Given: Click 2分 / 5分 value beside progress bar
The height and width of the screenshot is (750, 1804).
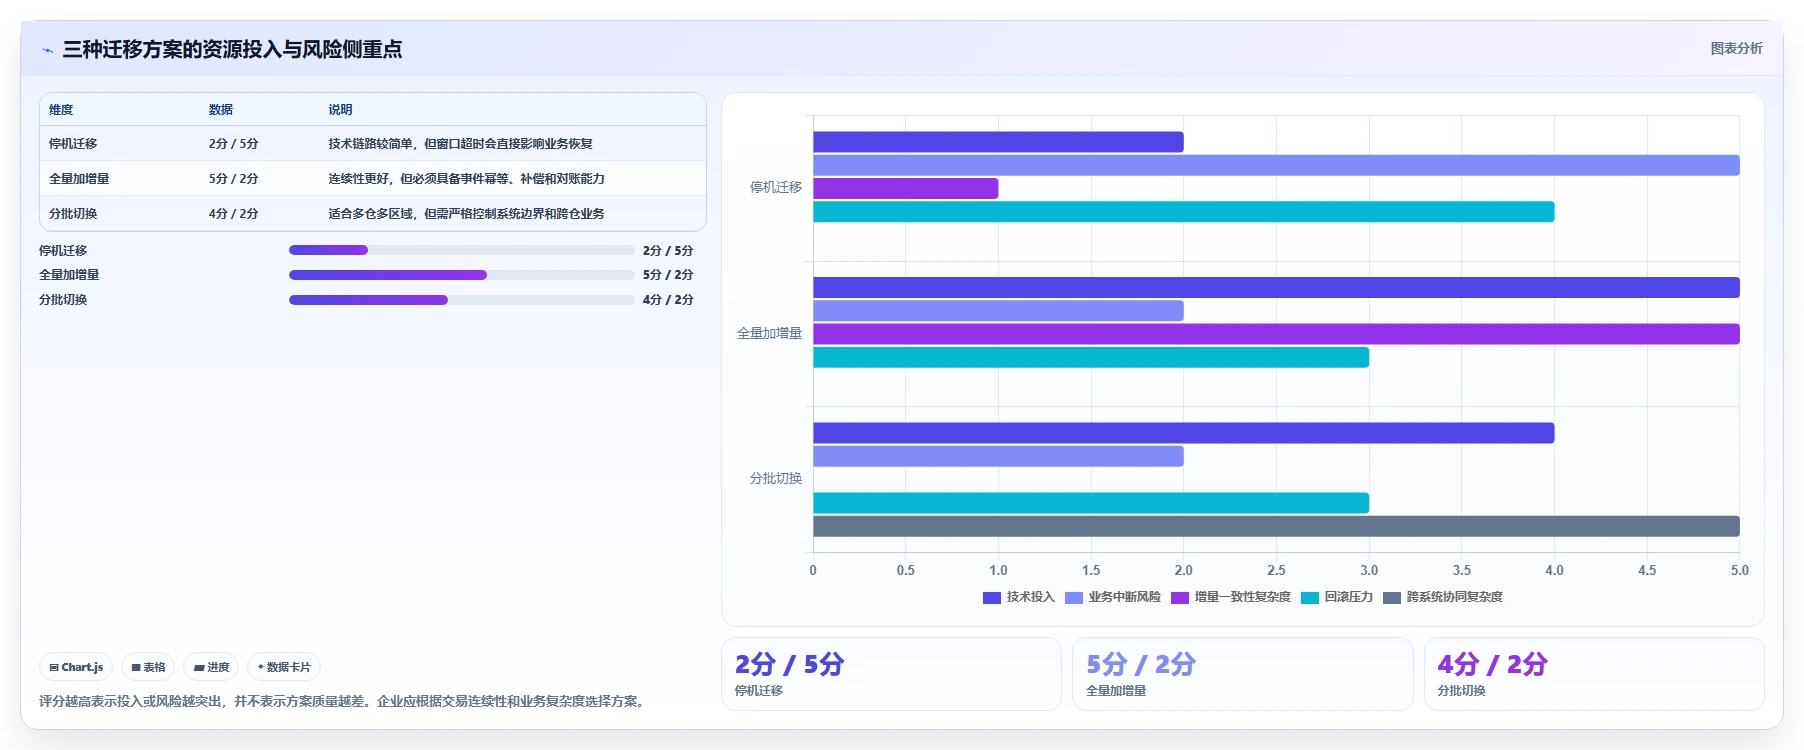Looking at the screenshot, I should [x=668, y=251].
